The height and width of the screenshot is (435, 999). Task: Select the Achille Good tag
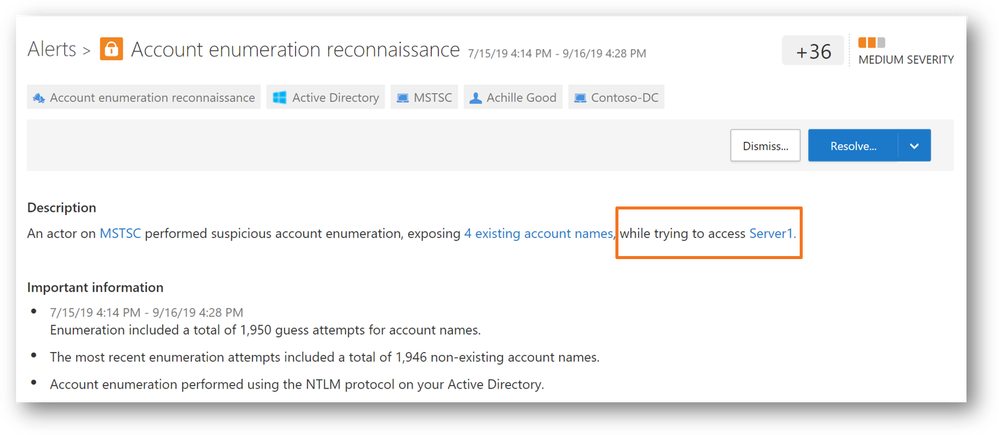[x=521, y=98]
